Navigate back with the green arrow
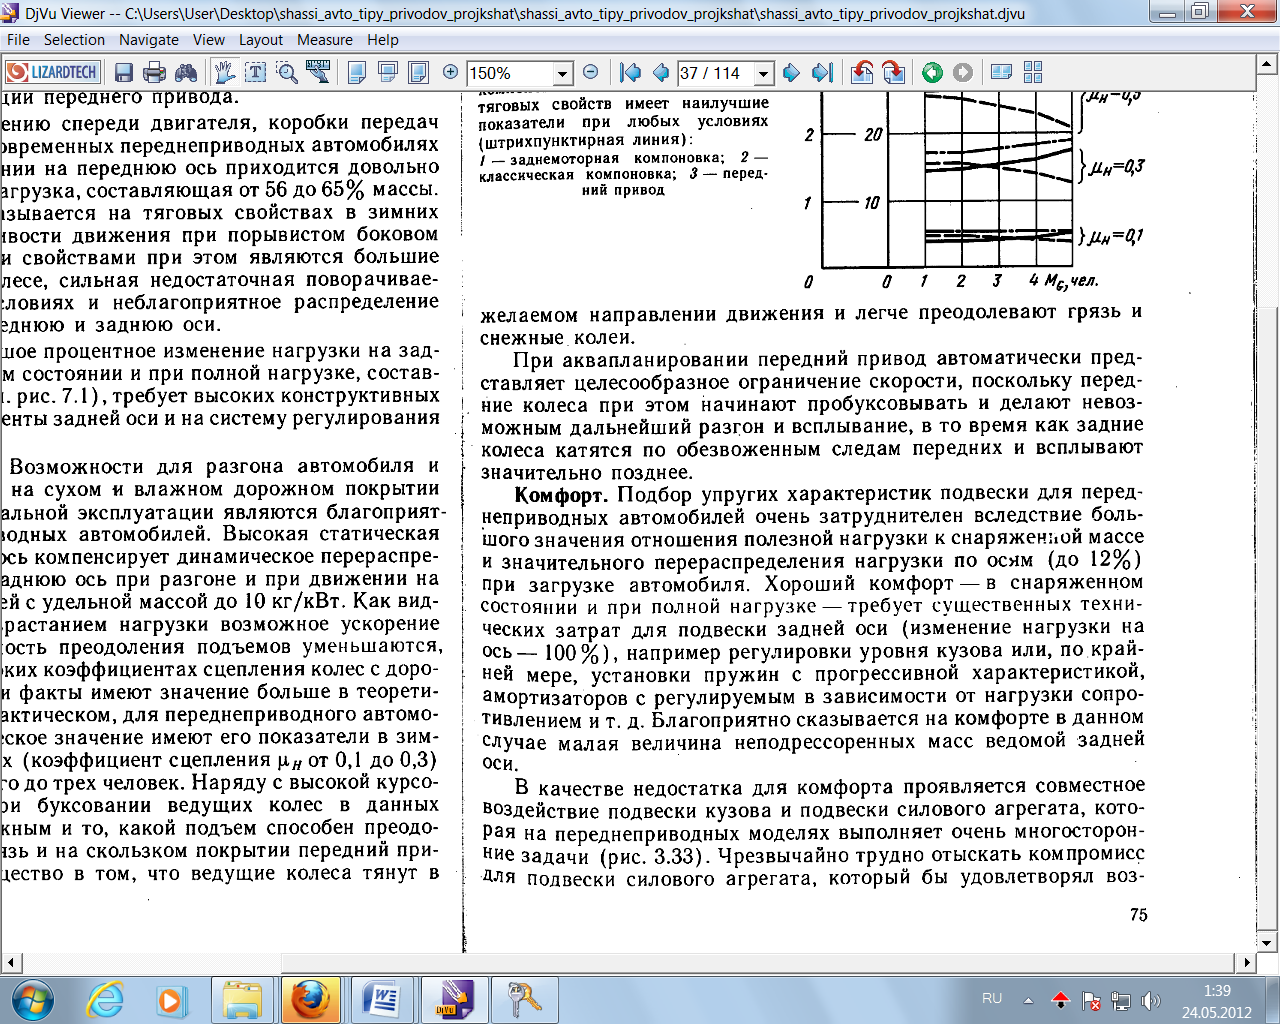This screenshot has height=1024, width=1280. [x=932, y=72]
